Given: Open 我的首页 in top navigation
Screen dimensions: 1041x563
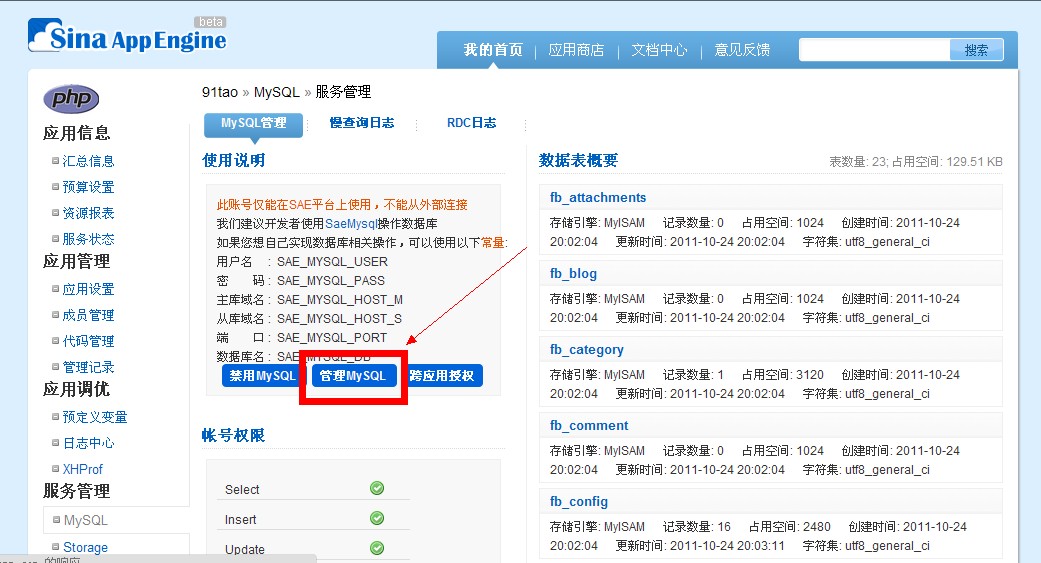Looking at the screenshot, I should [493, 50].
